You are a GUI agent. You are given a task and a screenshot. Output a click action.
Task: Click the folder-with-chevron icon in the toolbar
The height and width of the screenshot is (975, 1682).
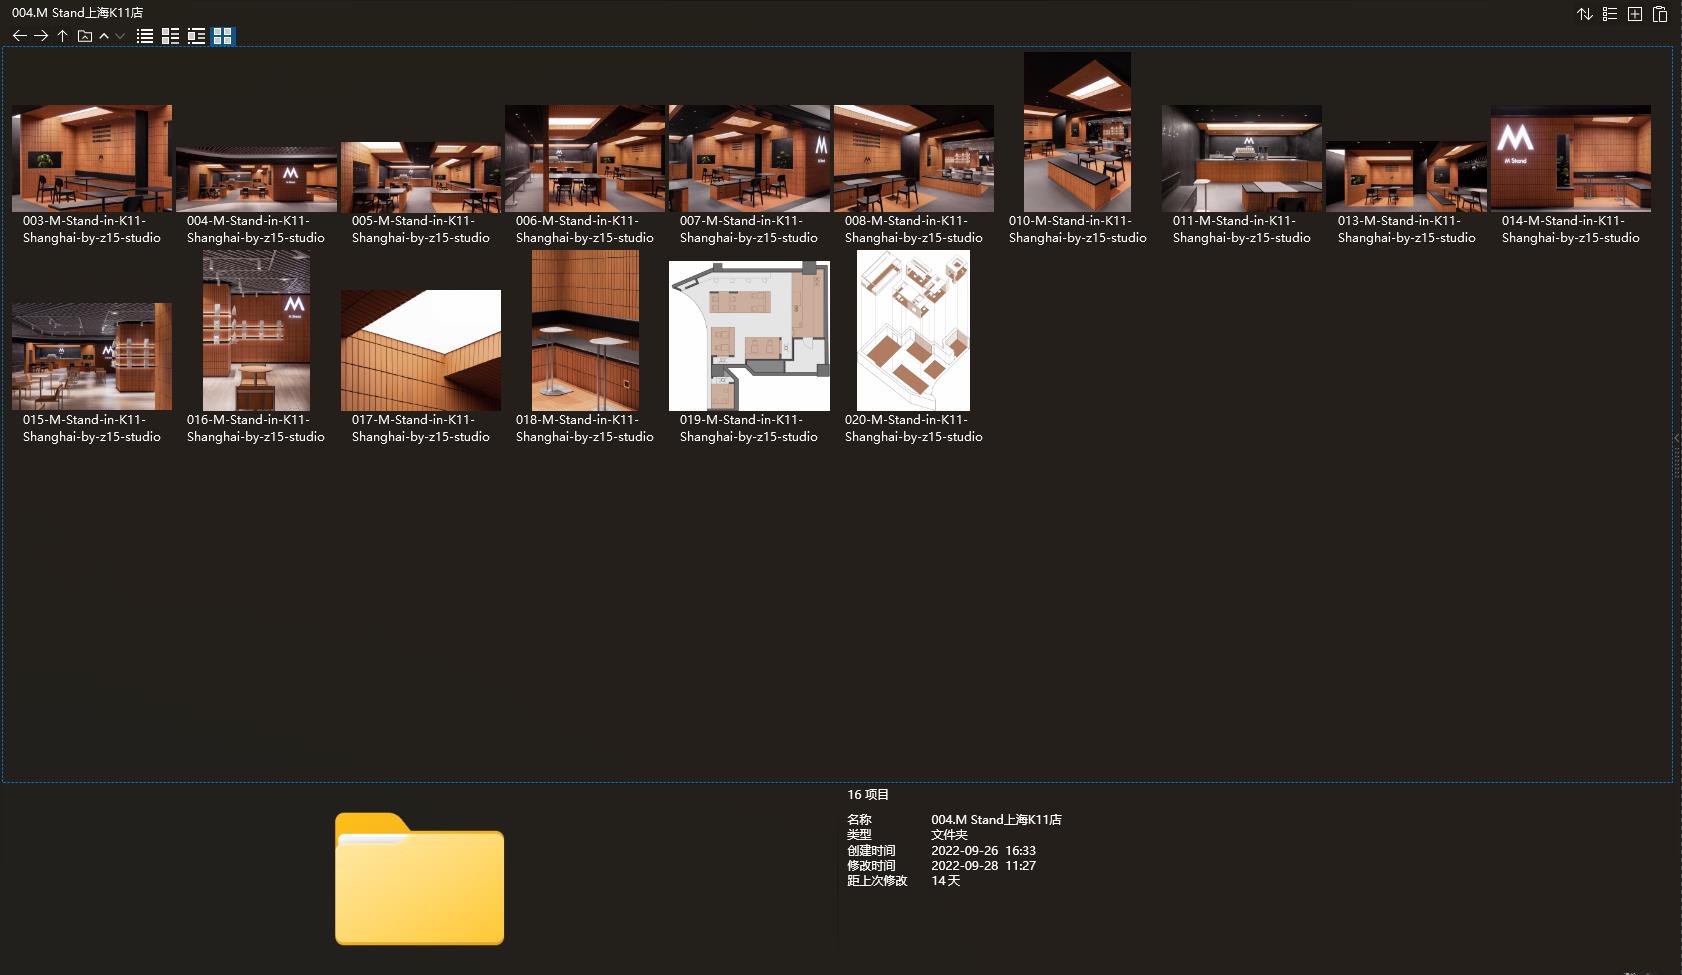click(85, 36)
